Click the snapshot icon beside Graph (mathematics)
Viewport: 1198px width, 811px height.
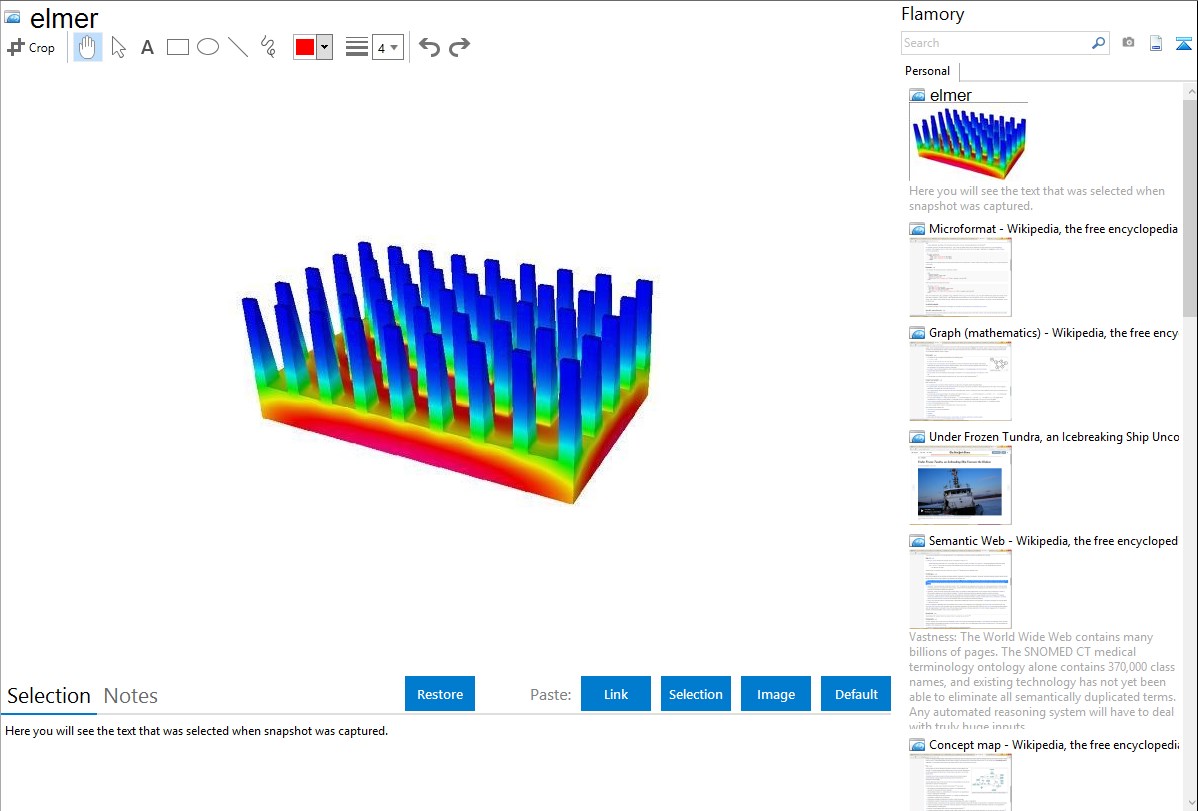[918, 333]
